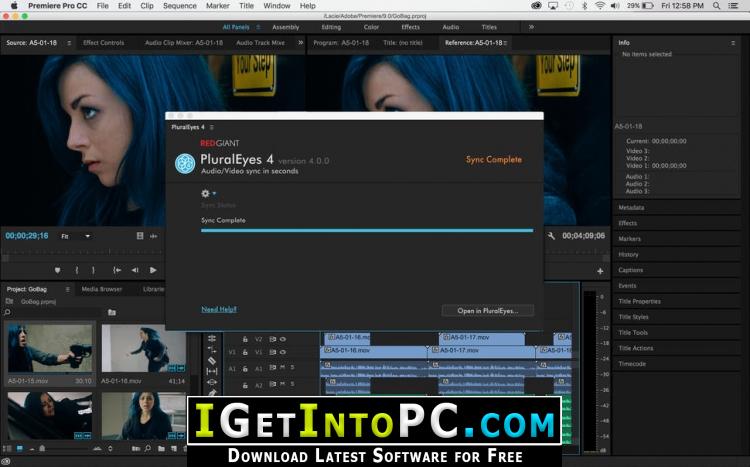Solo track A1

pos(292,367)
